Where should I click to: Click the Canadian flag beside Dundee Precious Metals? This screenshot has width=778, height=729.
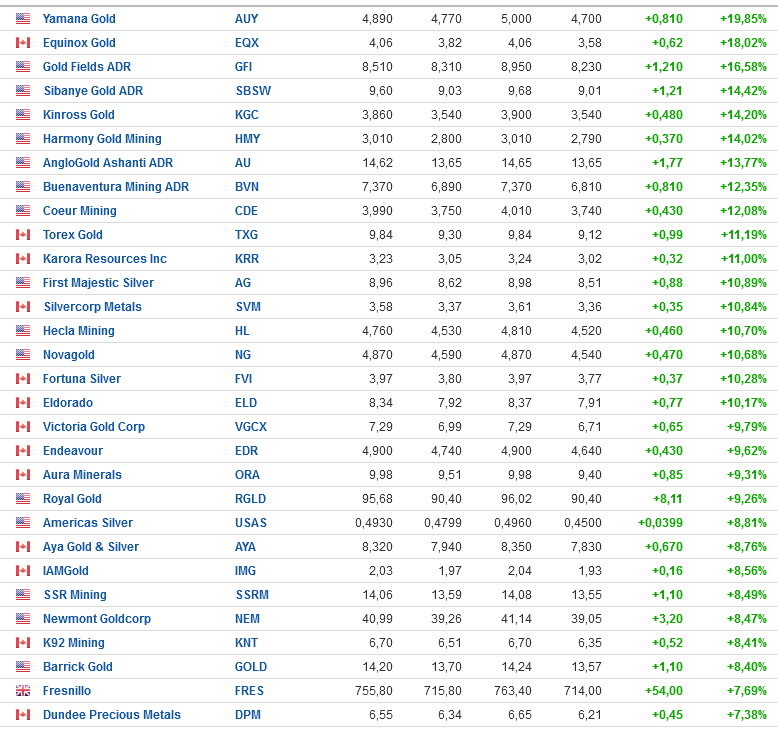point(23,714)
